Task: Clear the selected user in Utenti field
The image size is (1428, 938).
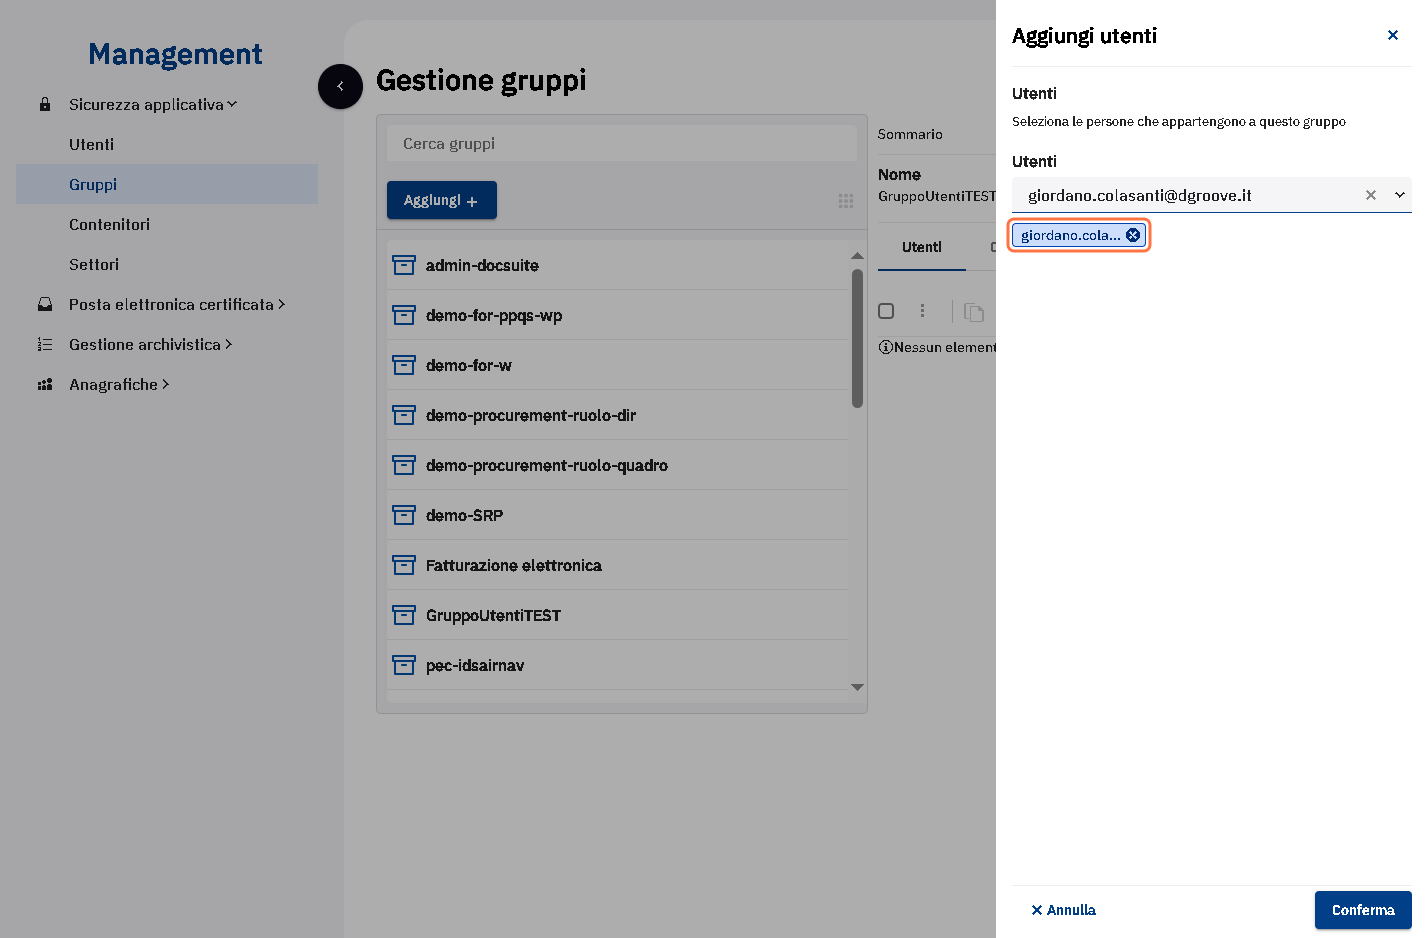Action: click(x=1371, y=195)
